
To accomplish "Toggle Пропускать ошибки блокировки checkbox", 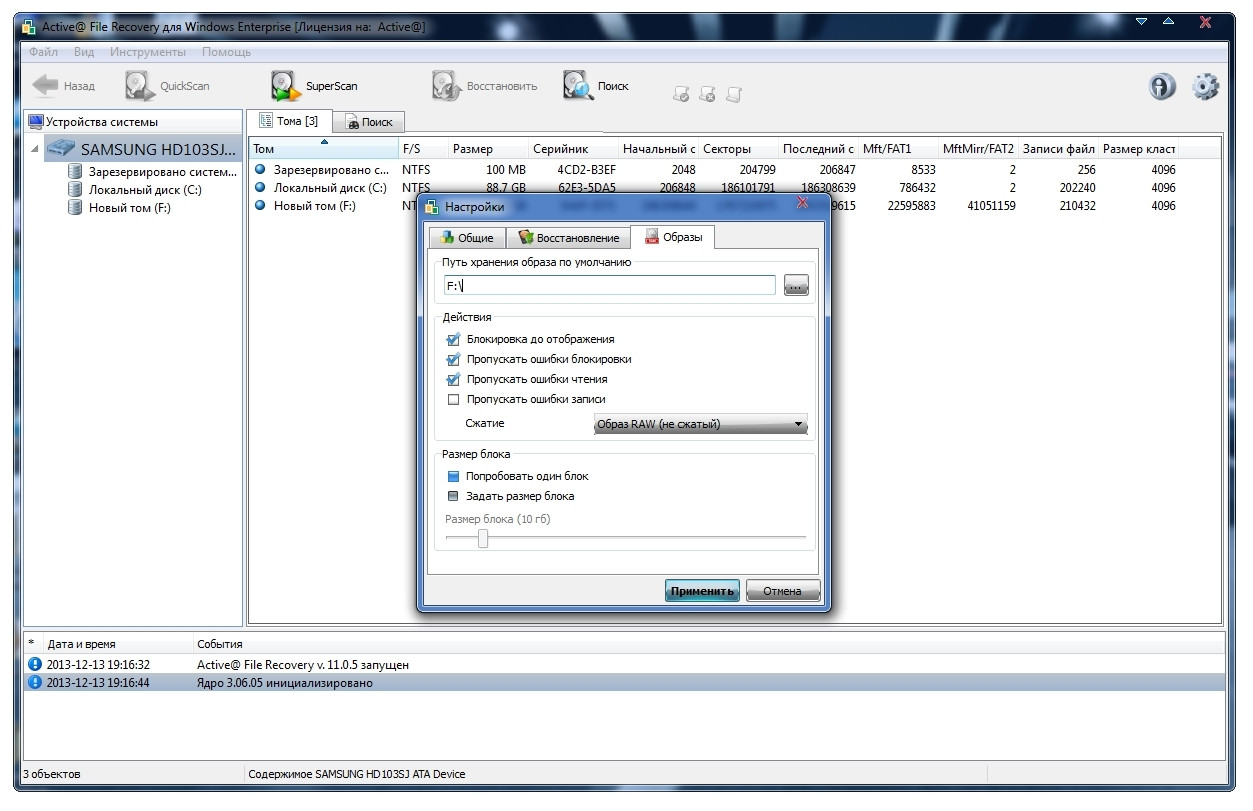I will click(x=454, y=359).
